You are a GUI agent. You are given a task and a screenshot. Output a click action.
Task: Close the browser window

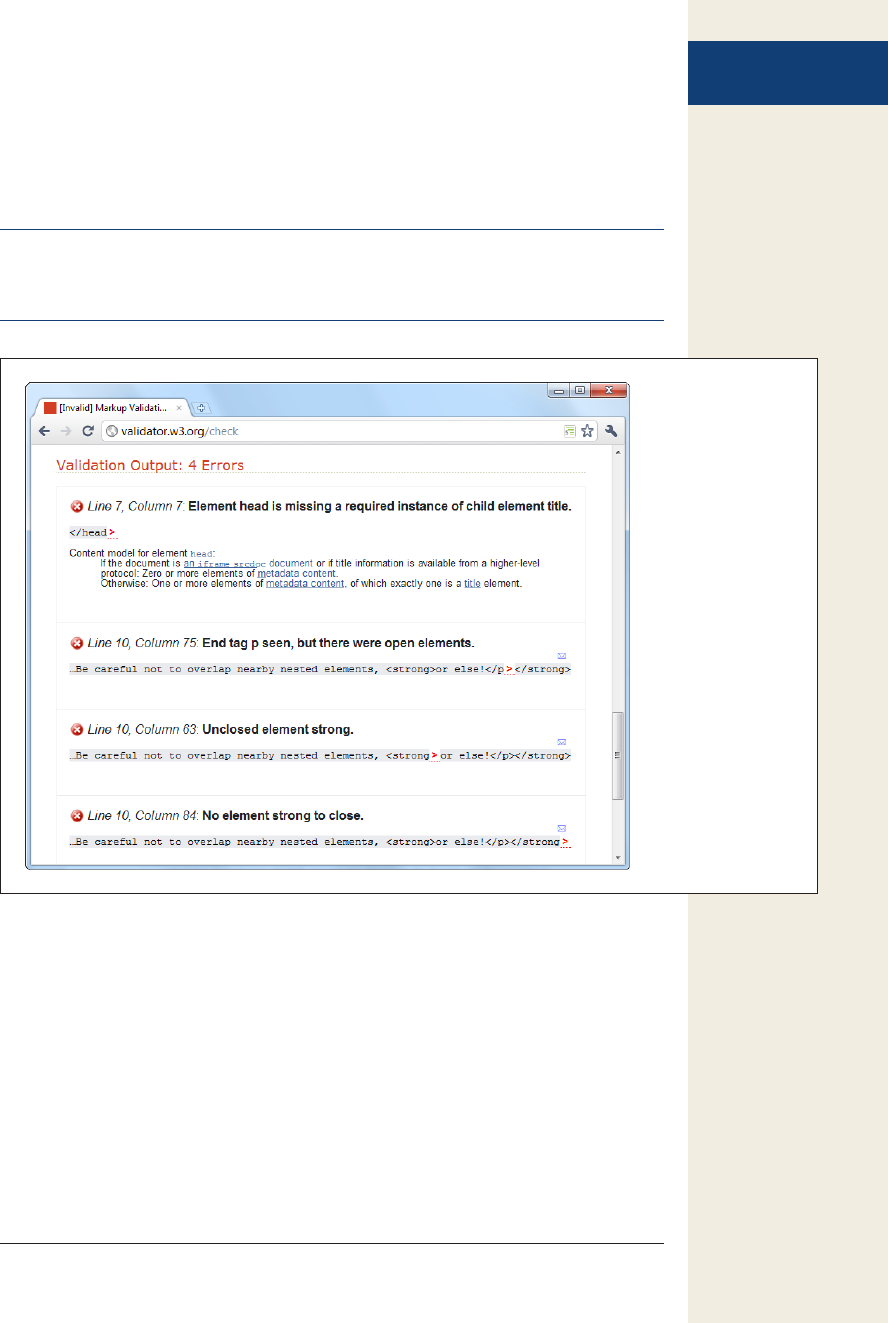tap(607, 390)
